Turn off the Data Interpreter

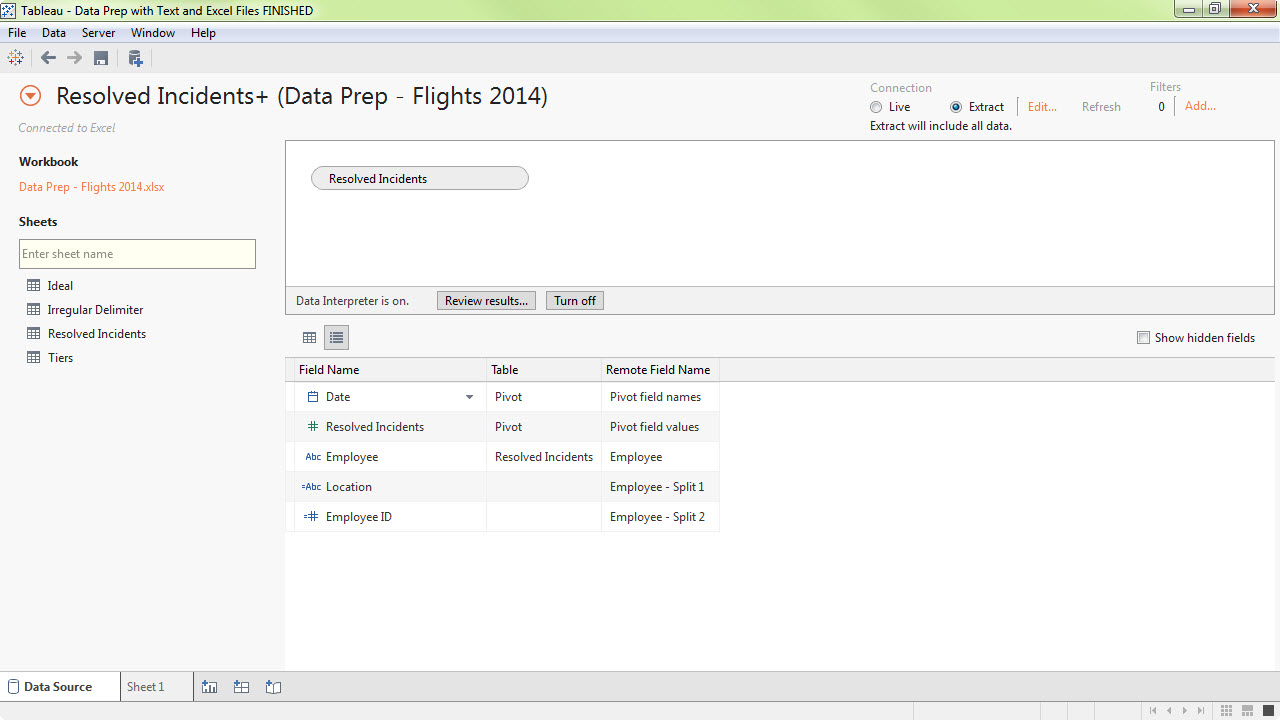click(574, 300)
